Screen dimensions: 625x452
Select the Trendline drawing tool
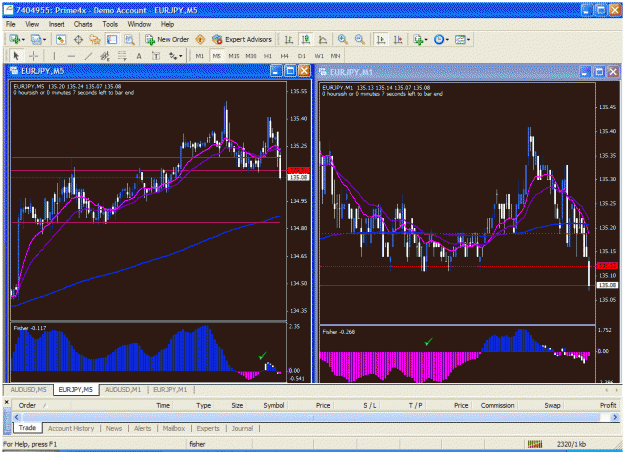tap(88, 56)
